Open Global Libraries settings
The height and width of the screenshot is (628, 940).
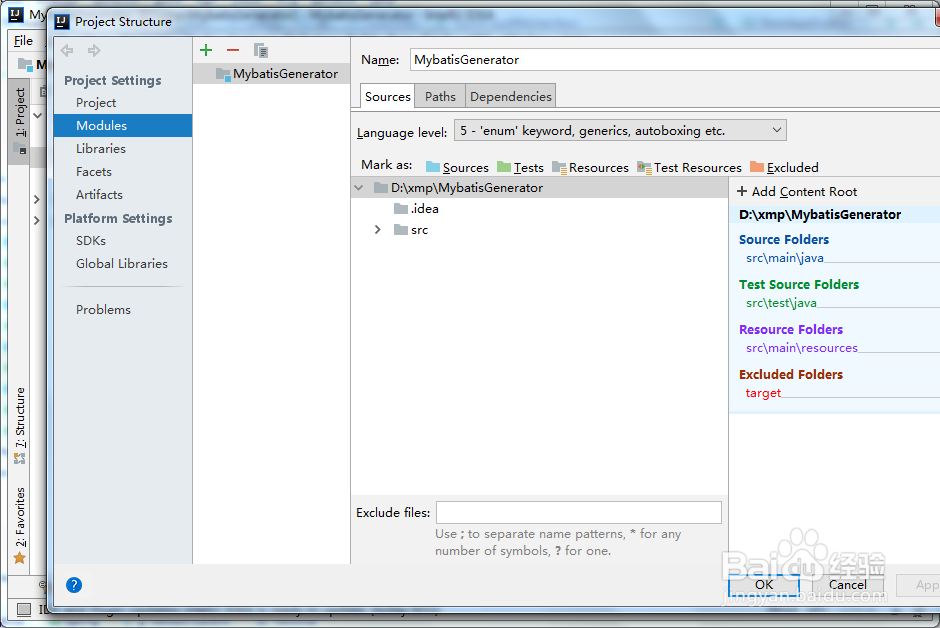122,263
